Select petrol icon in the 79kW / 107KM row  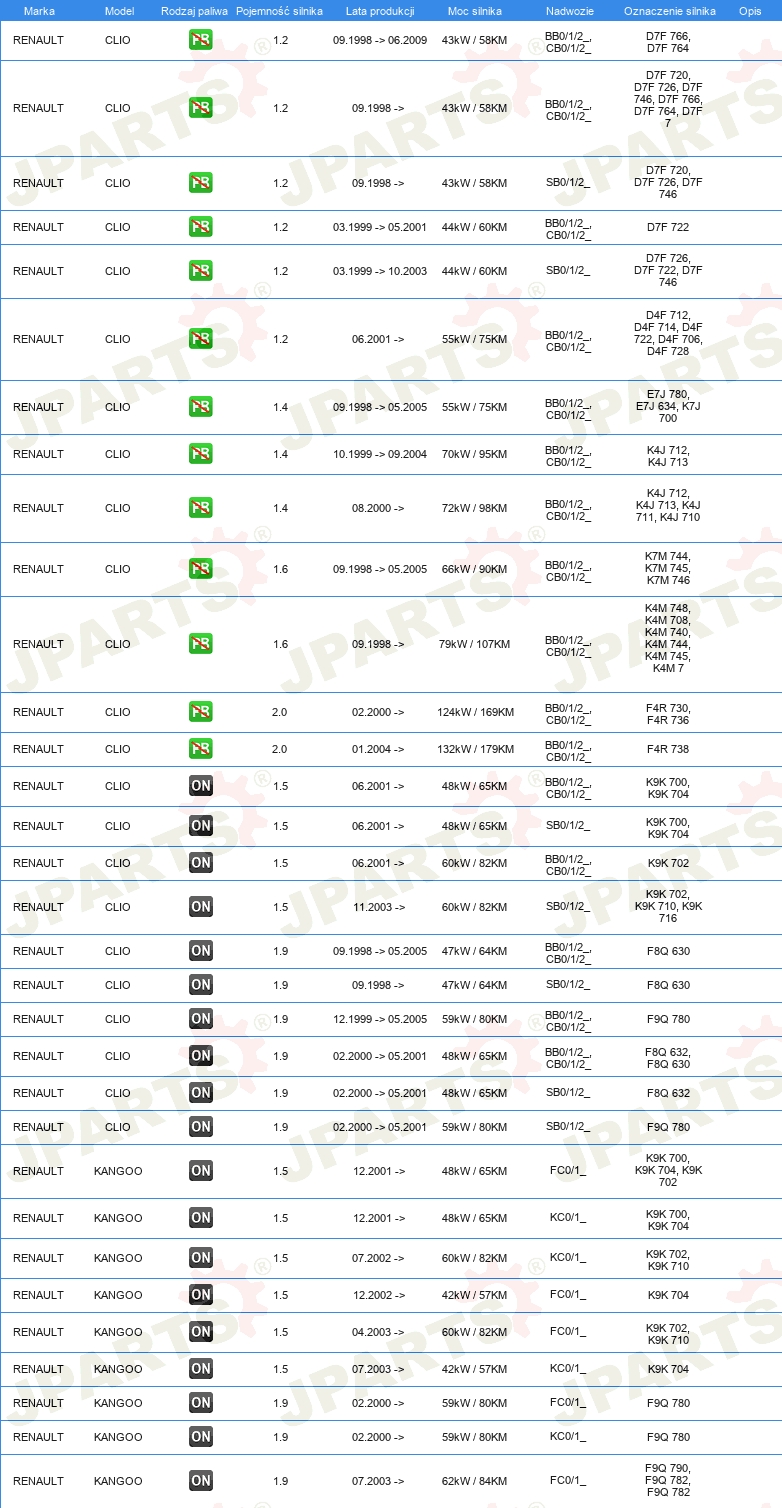pyautogui.click(x=201, y=644)
